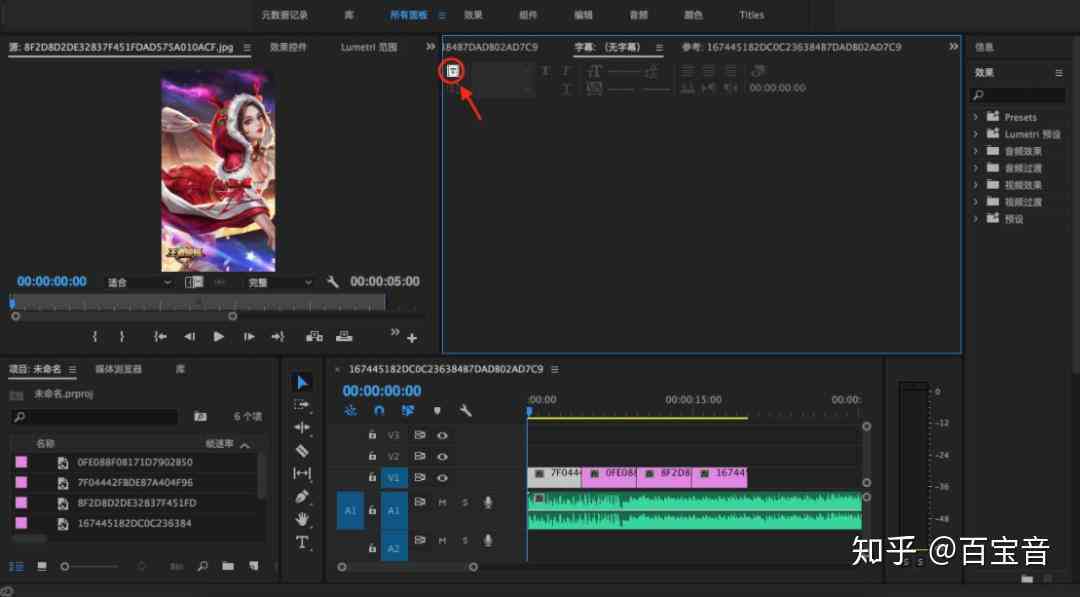The height and width of the screenshot is (597, 1080).
Task: Open the timeline display settings wrench
Action: tap(466, 410)
